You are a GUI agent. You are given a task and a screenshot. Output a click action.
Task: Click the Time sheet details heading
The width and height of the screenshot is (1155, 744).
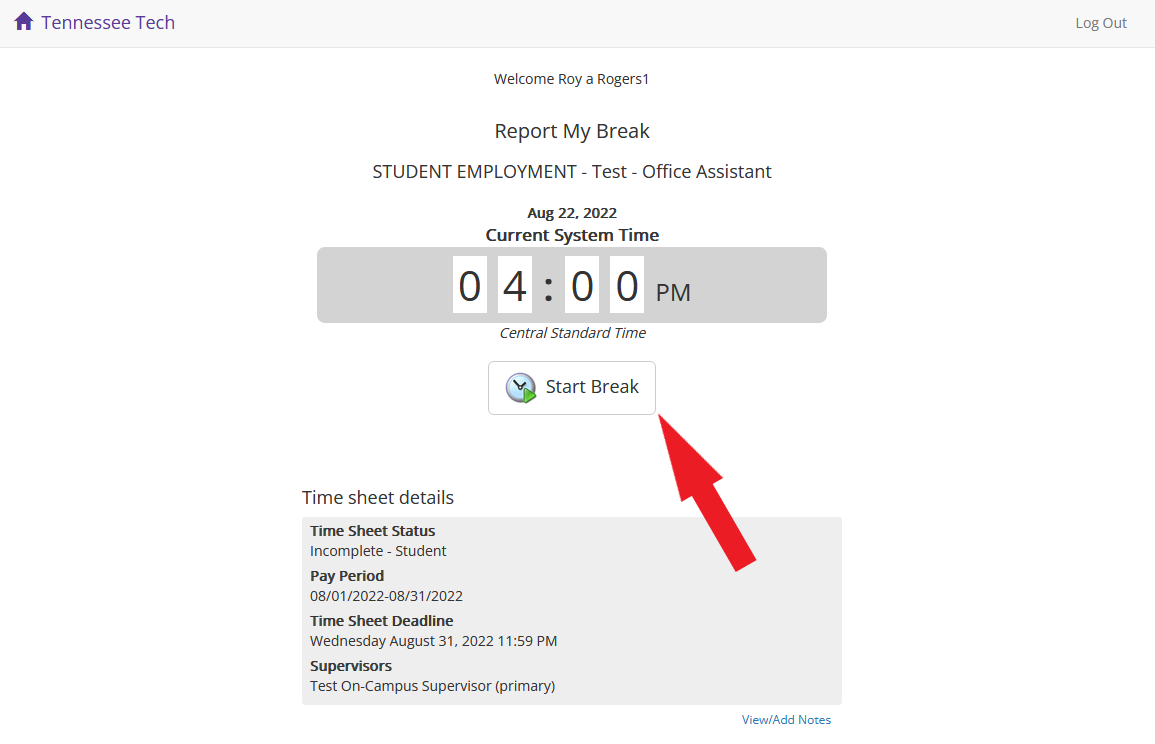point(378,498)
